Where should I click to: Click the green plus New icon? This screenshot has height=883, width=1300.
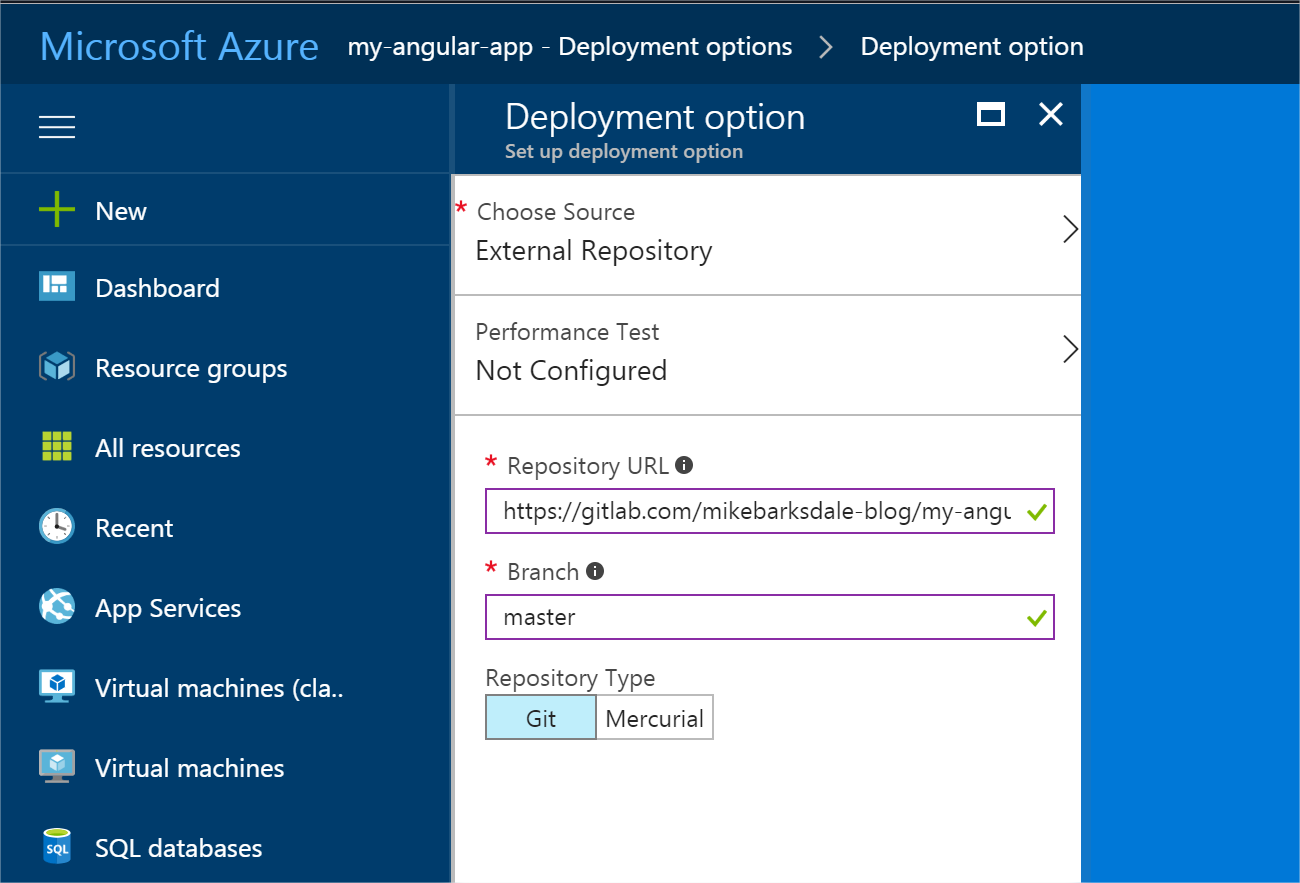(x=57, y=211)
